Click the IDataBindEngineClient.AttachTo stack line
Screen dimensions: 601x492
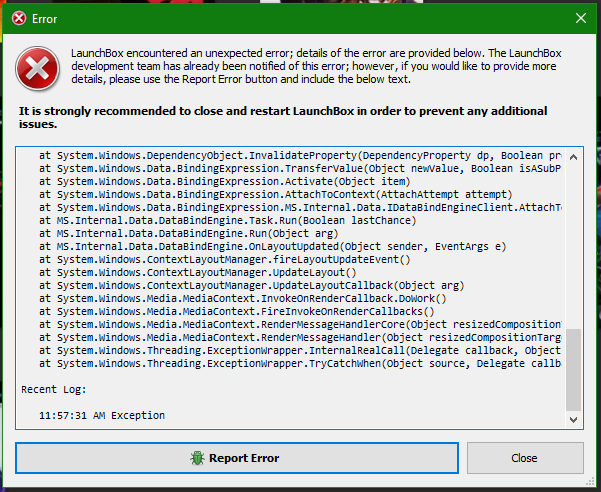tap(300, 208)
